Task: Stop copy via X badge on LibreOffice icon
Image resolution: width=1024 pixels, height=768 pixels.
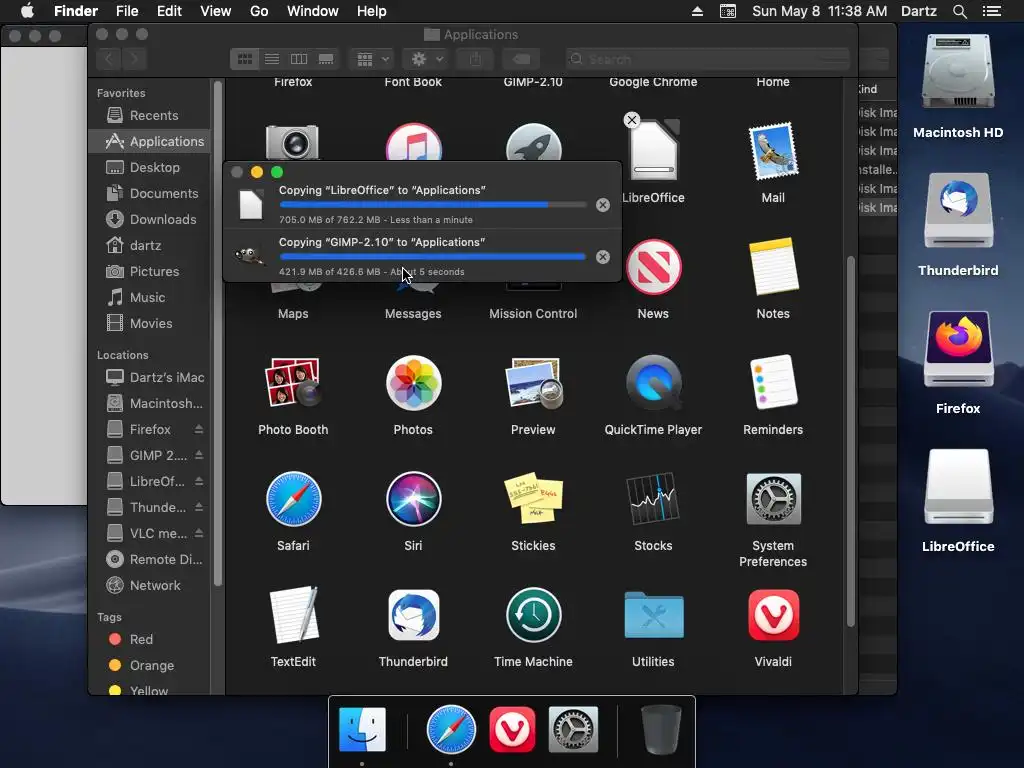Action: pyautogui.click(x=632, y=120)
